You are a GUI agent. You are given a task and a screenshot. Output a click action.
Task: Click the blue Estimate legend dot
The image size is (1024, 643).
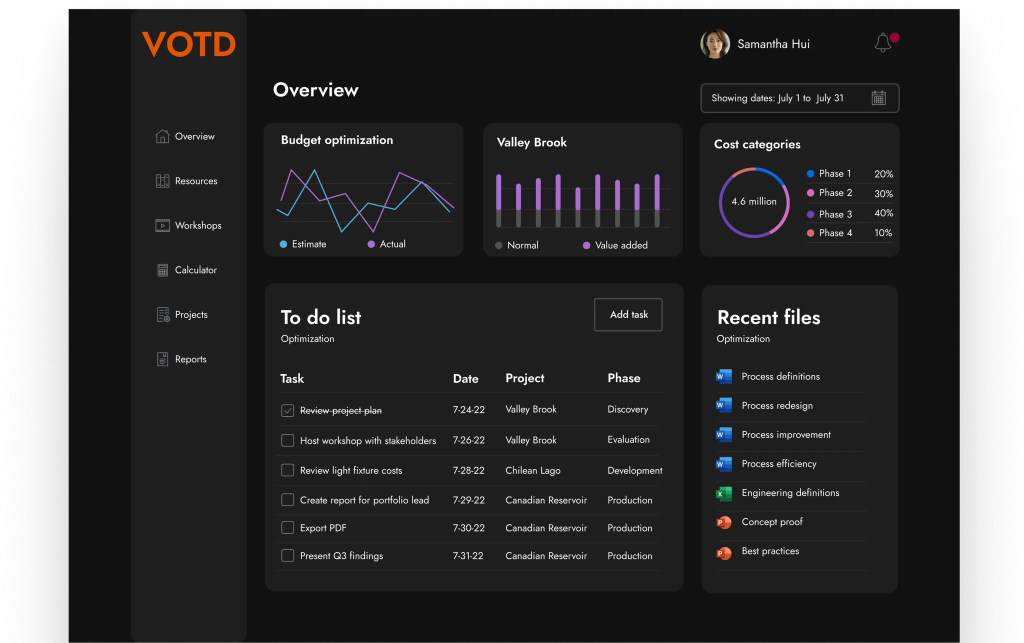point(283,244)
